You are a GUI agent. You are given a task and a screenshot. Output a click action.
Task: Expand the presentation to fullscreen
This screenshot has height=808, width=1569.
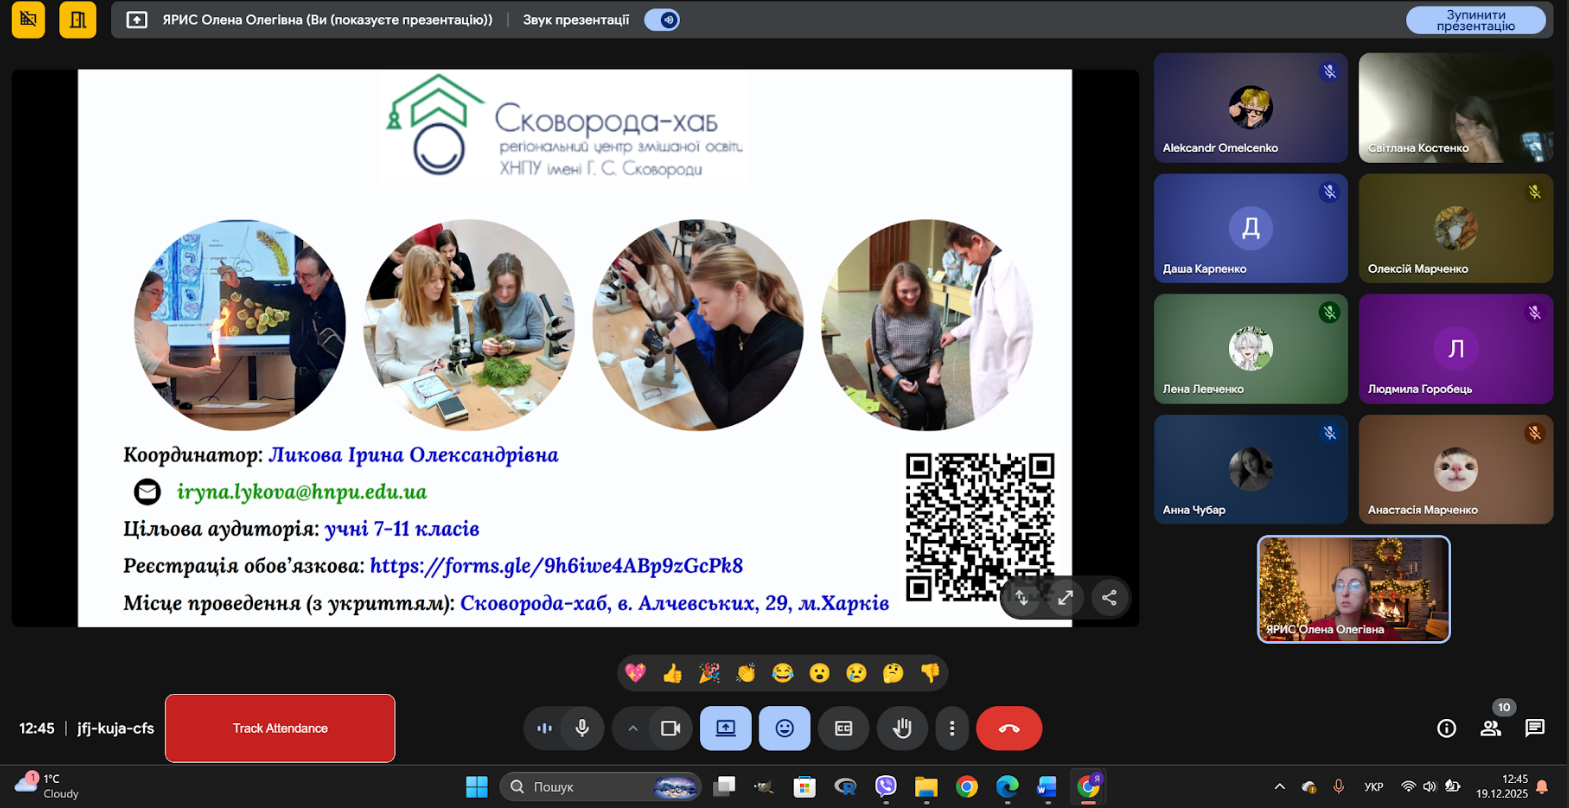[x=1065, y=598]
